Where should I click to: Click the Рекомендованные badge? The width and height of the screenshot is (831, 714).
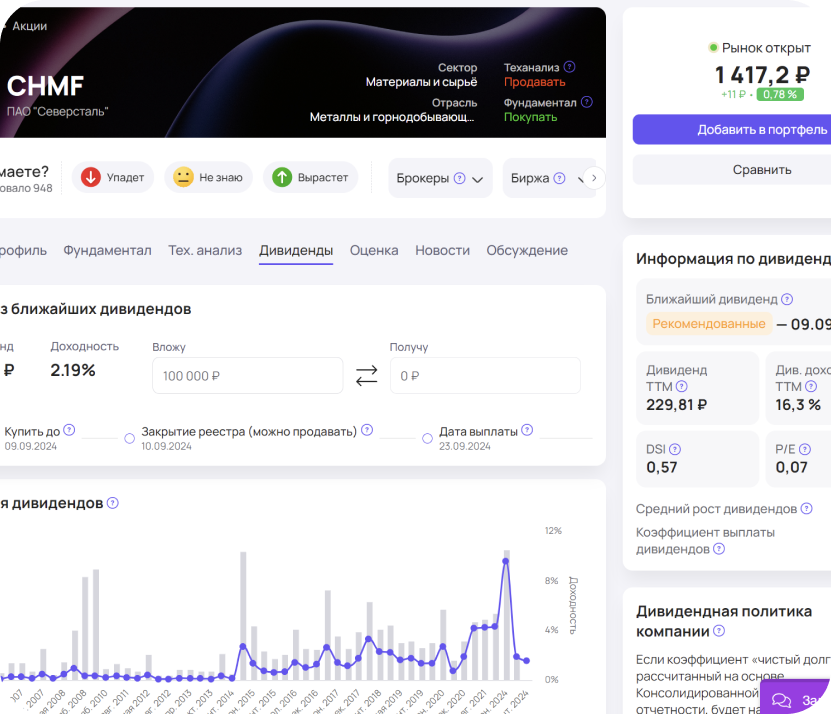pyautogui.click(x=709, y=323)
